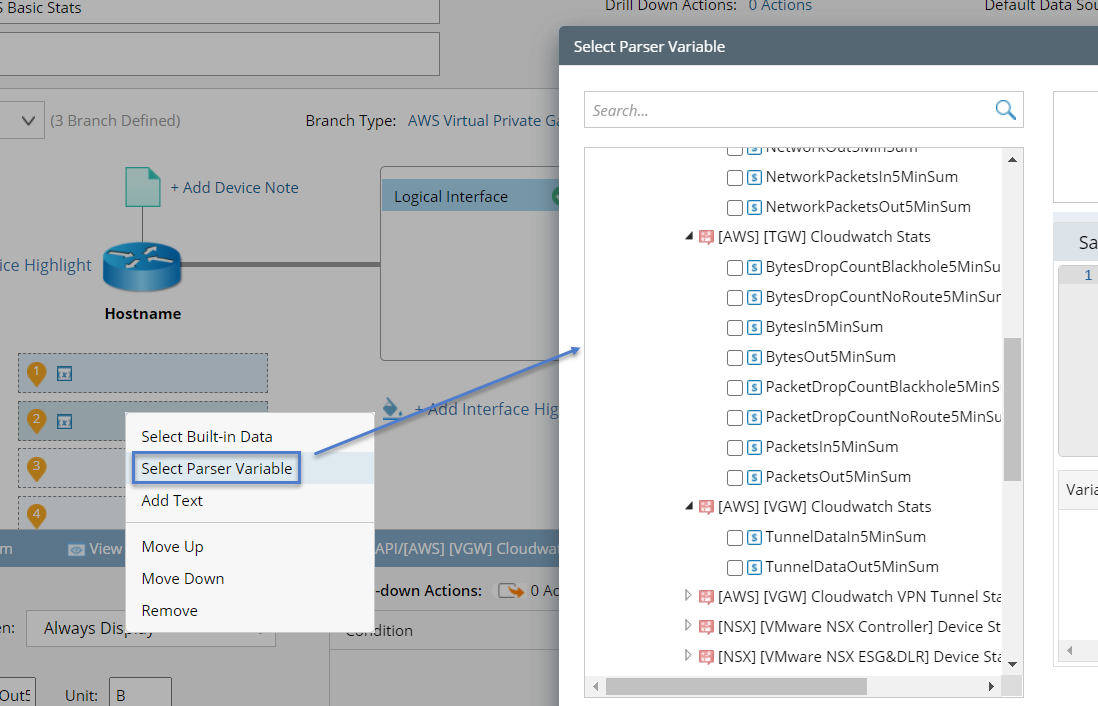The image size is (1098, 706).
Task: Click the orange marker number 3
Action: pyautogui.click(x=36, y=467)
